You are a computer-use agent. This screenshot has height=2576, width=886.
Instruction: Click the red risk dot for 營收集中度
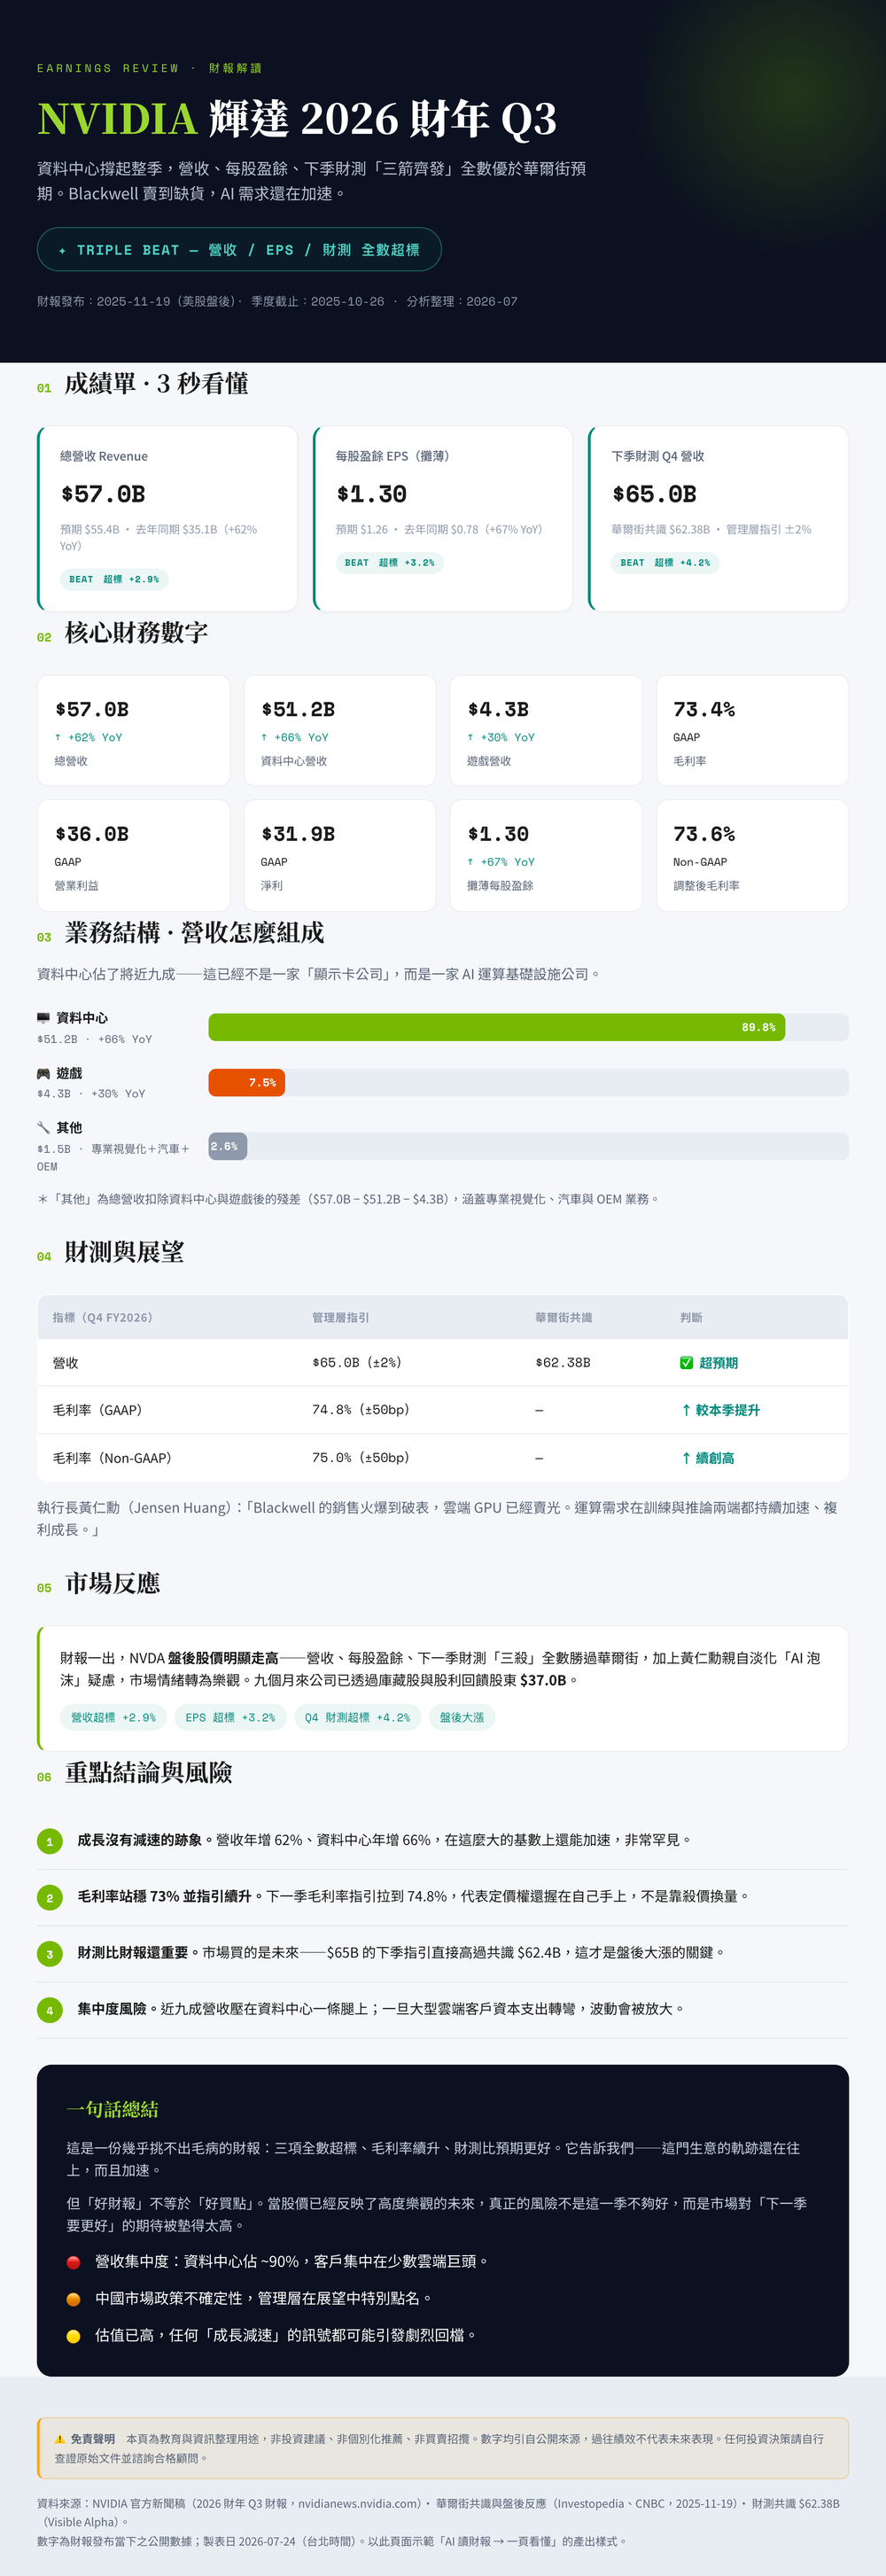[x=73, y=2262]
